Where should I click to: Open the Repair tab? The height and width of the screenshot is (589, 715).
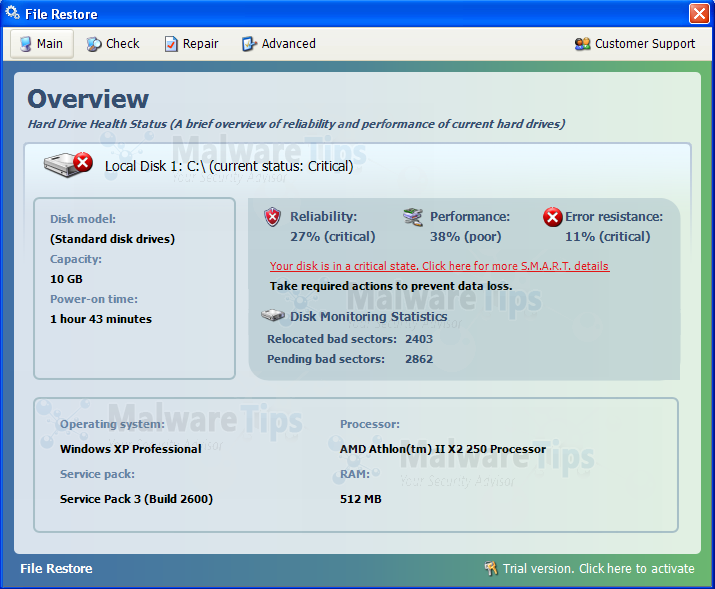click(192, 44)
